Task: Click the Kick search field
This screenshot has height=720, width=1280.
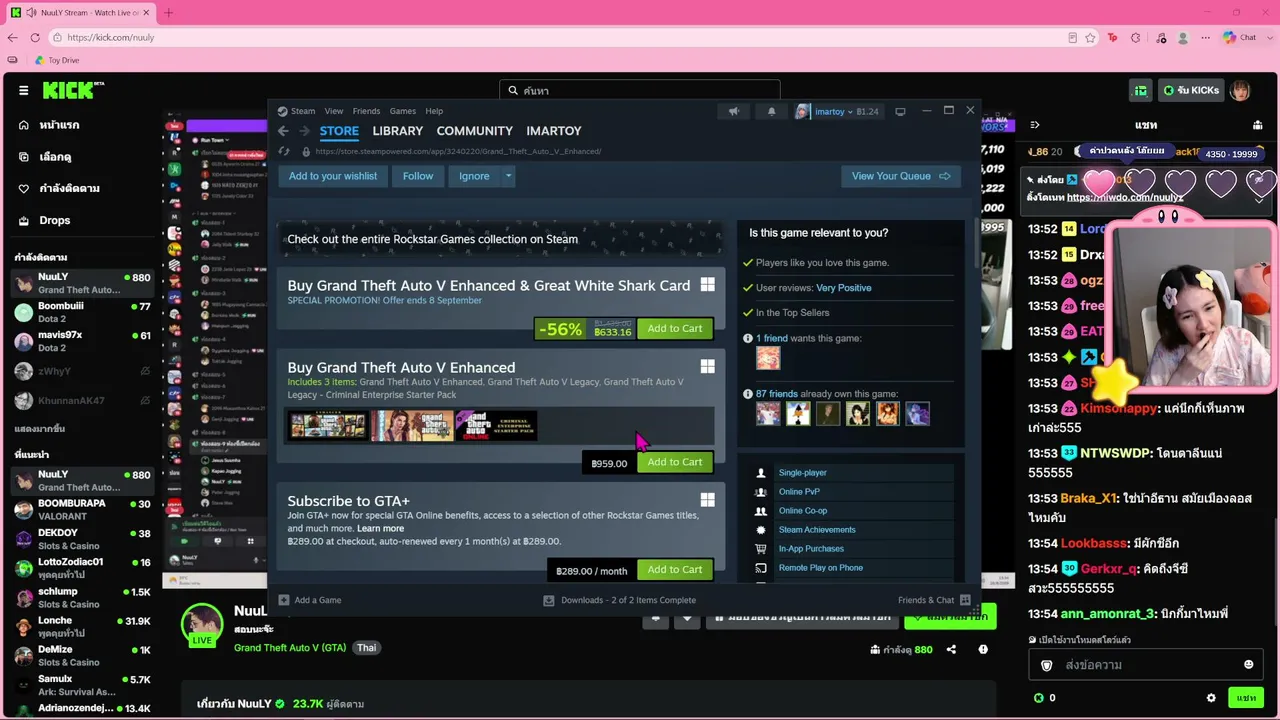Action: pyautogui.click(x=640, y=90)
